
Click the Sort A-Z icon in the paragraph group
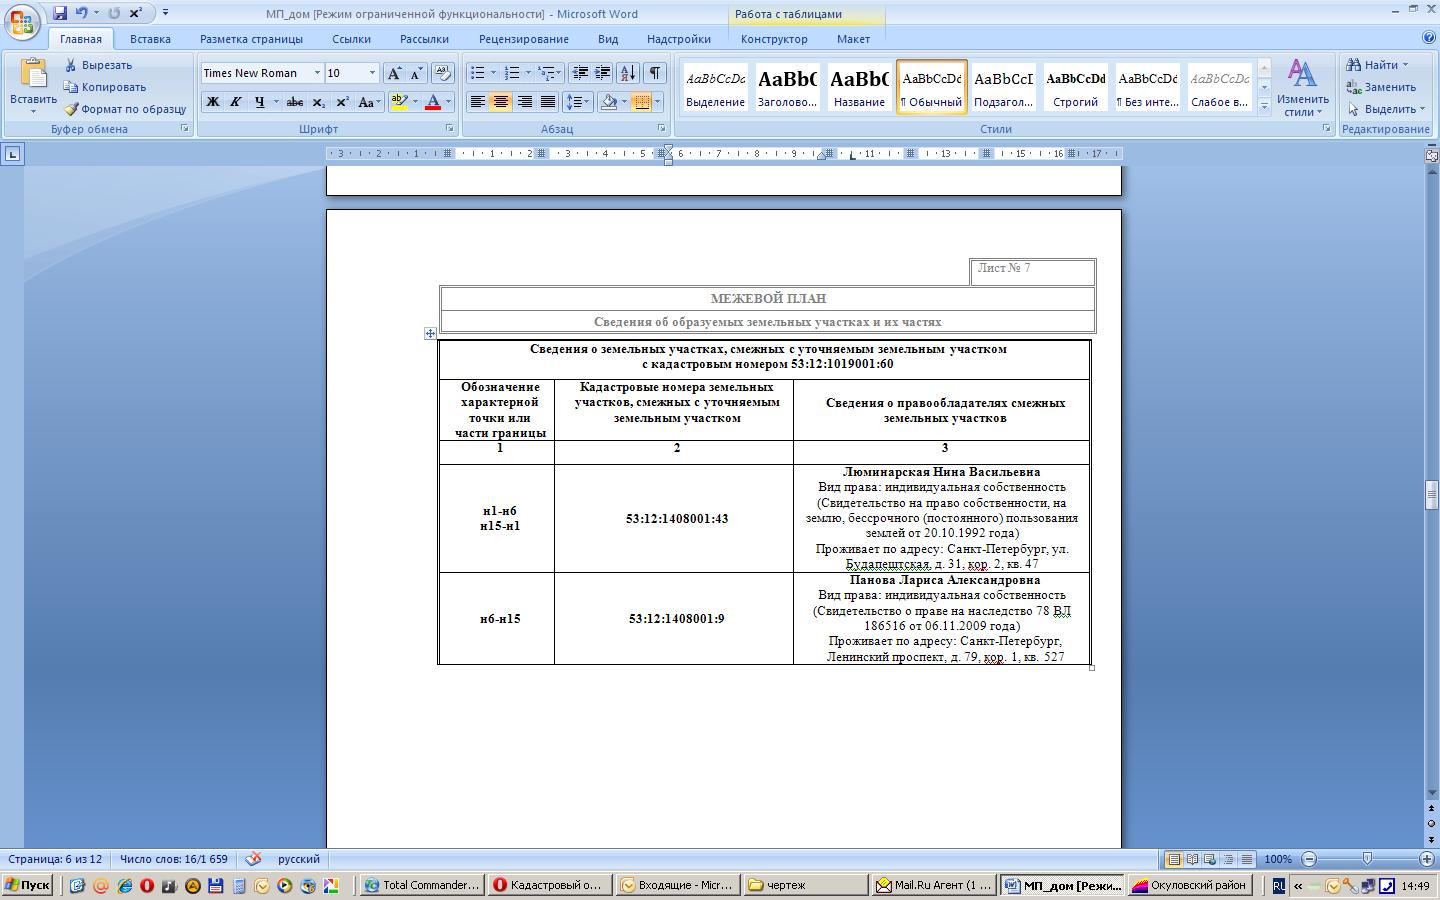pyautogui.click(x=627, y=73)
